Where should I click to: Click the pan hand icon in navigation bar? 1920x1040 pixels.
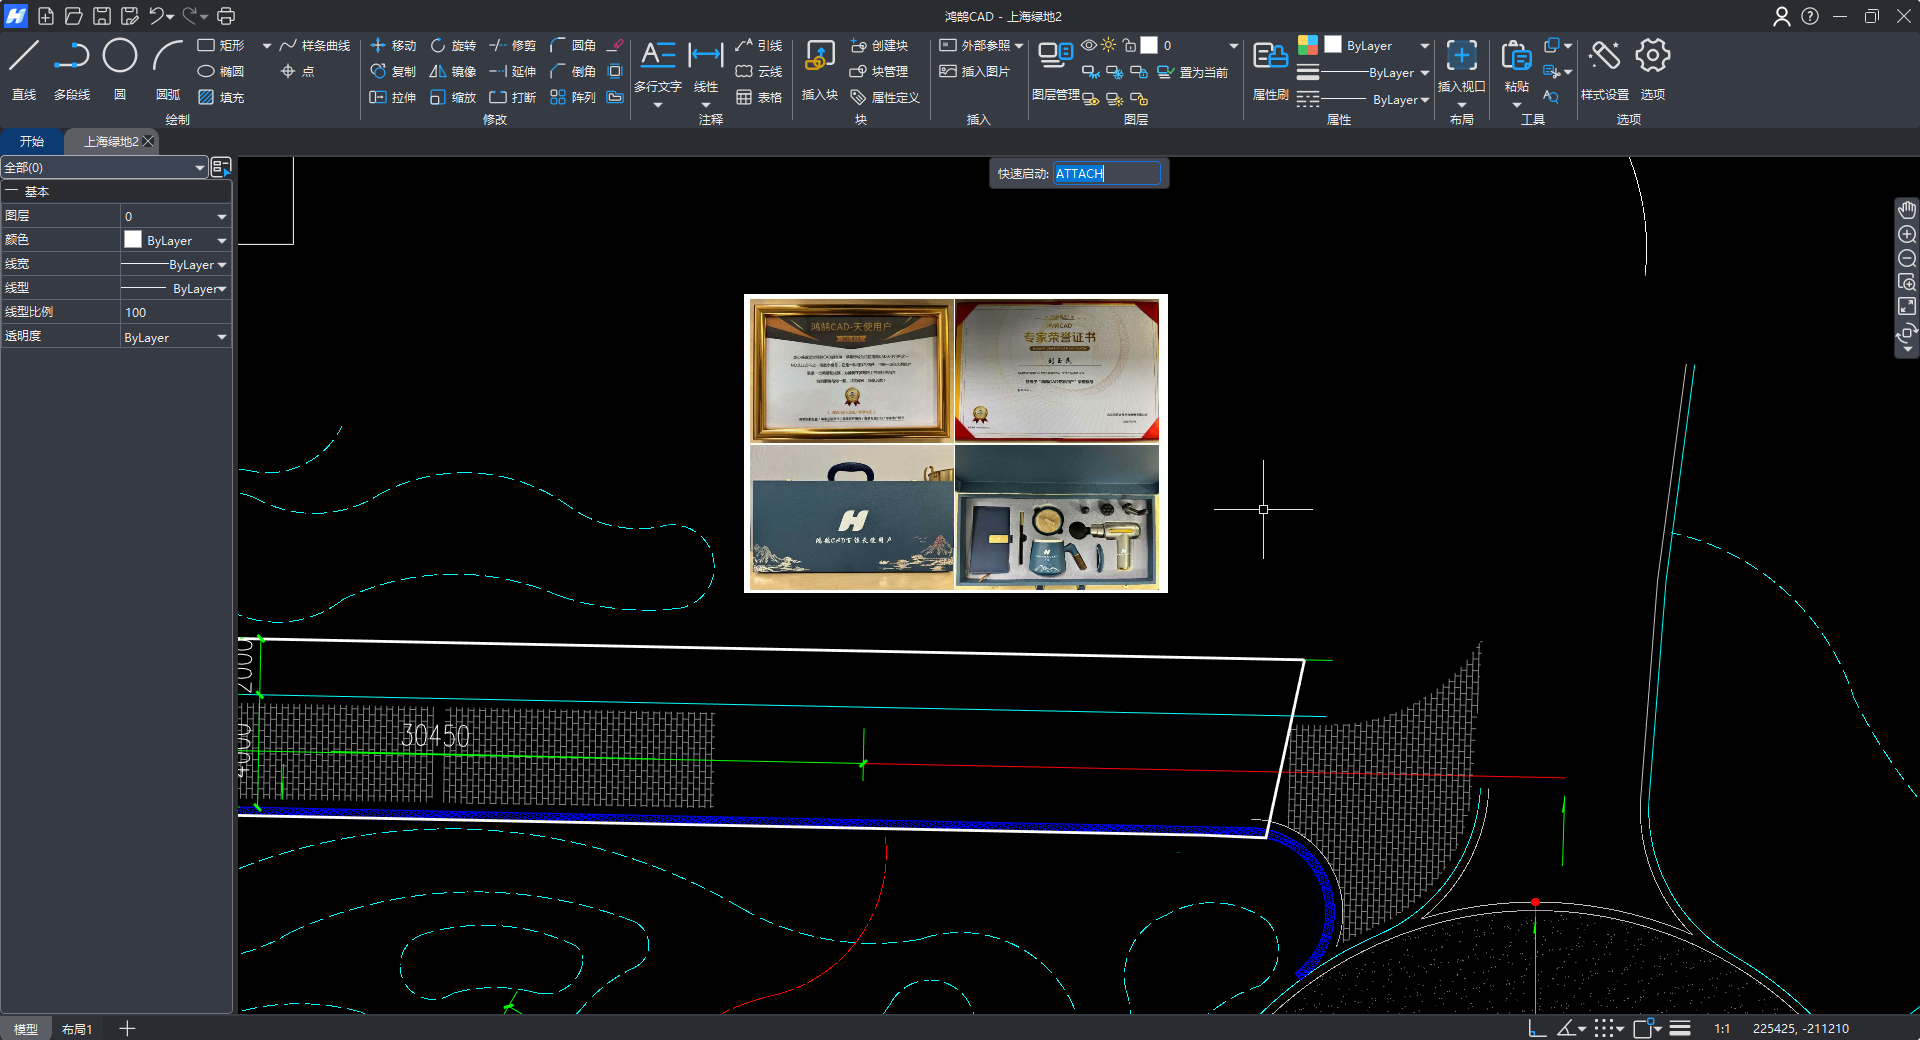[x=1907, y=210]
